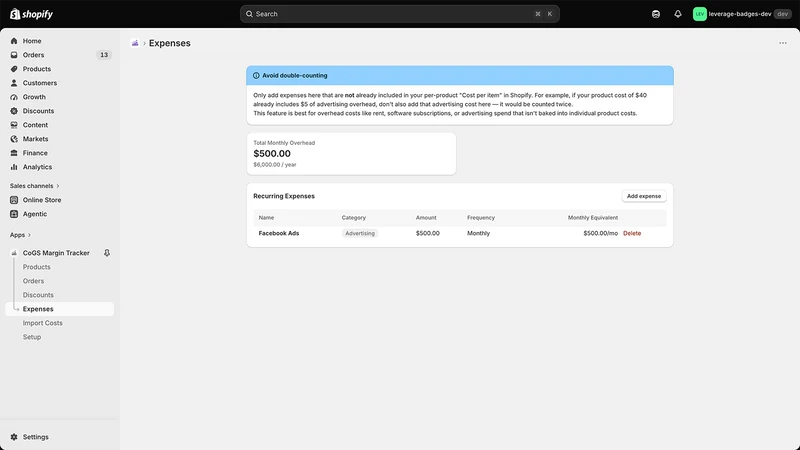Click the Growth icon
Image resolution: width=800 pixels, height=450 pixels.
[14, 97]
